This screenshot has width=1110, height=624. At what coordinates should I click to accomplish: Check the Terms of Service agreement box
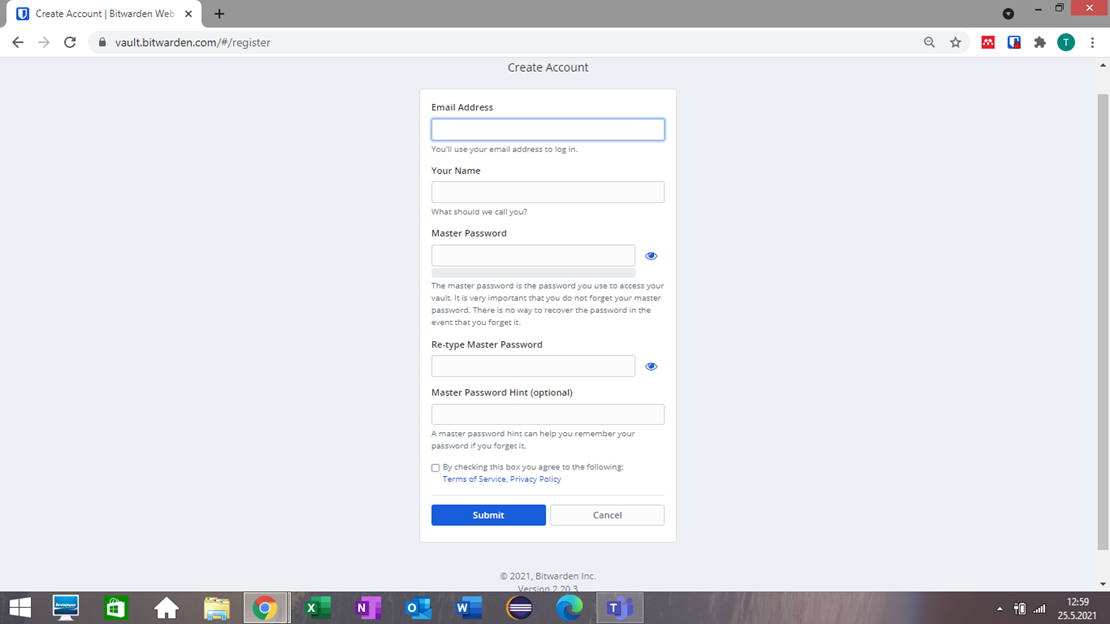[435, 467]
